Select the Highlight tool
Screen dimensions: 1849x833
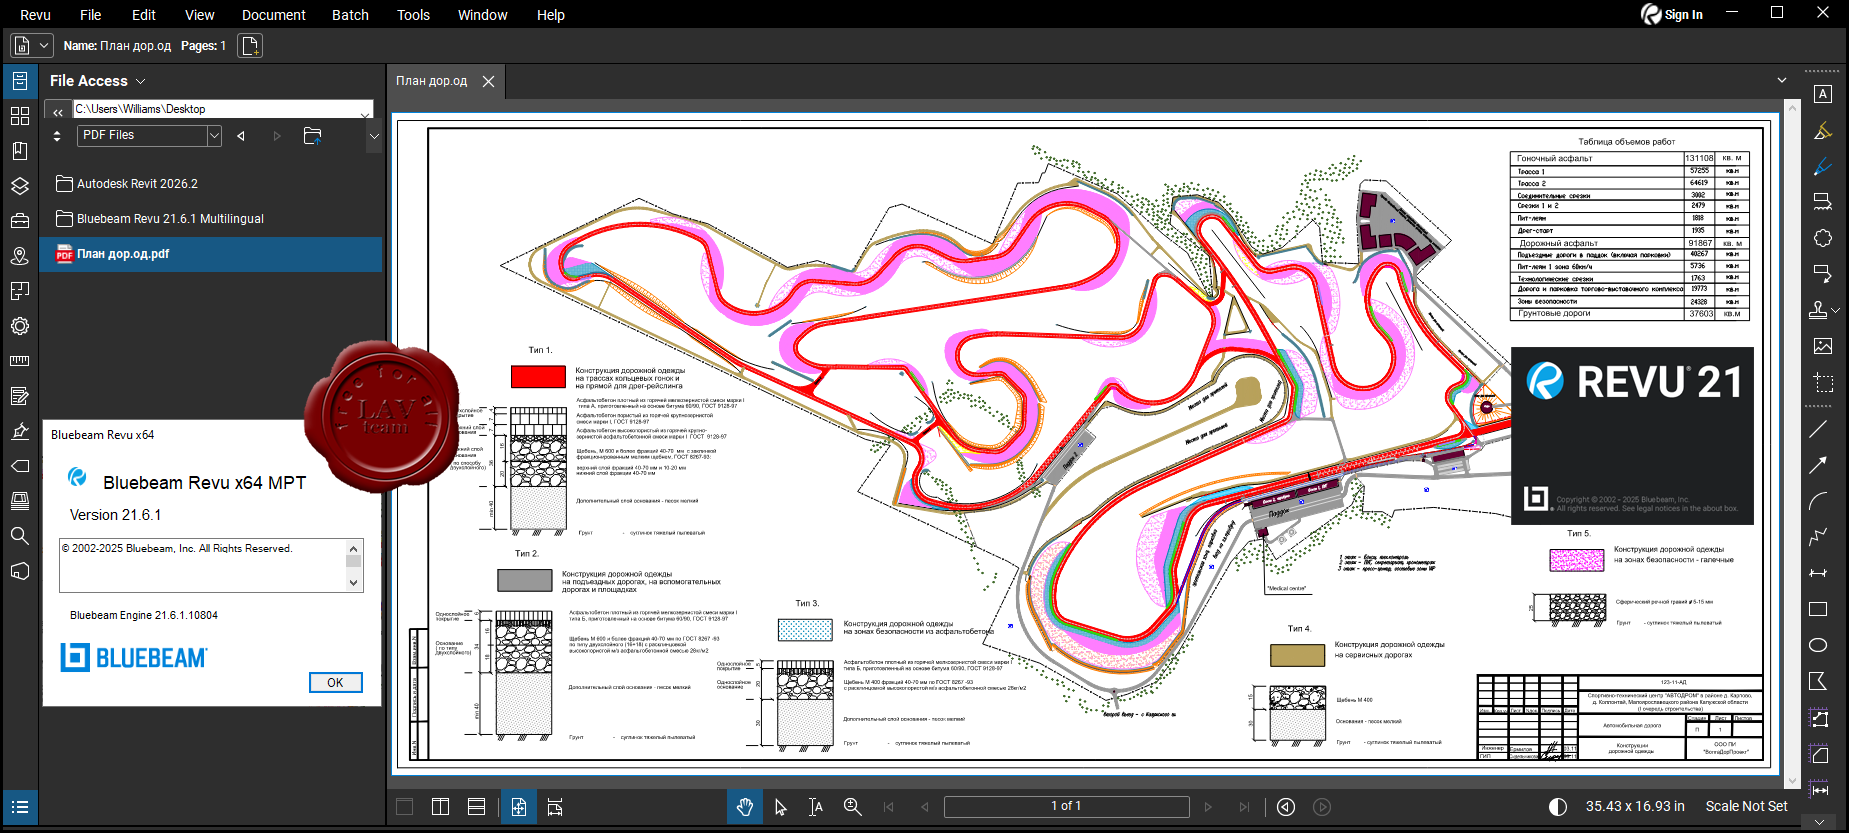[1823, 130]
